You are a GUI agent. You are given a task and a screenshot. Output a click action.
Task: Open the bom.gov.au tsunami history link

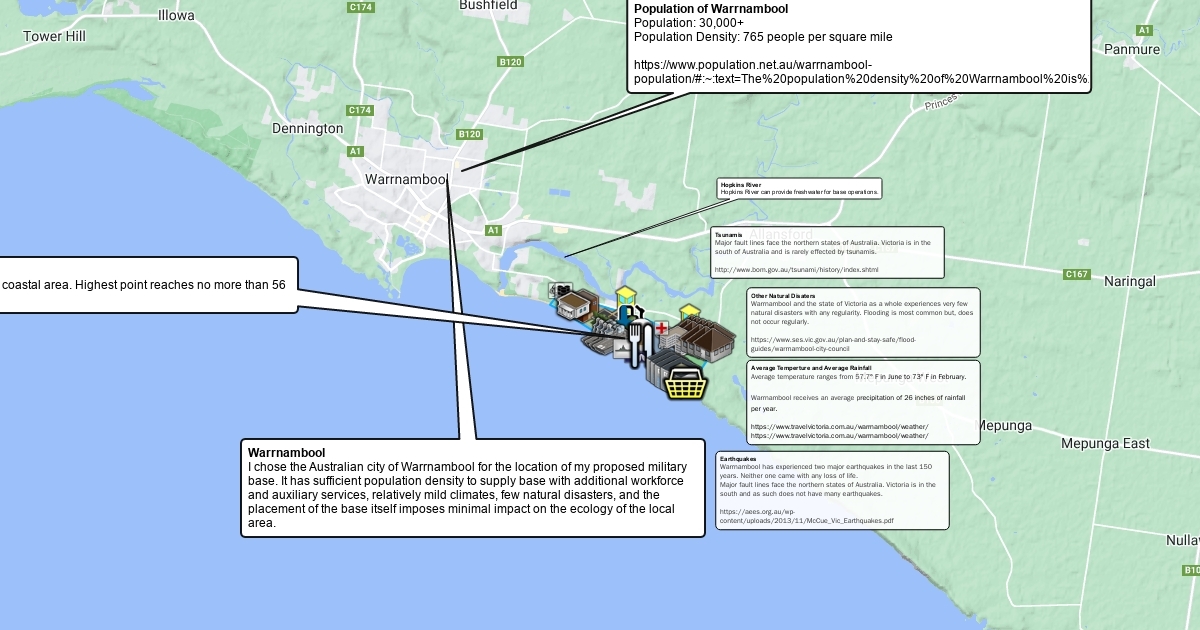coord(796,270)
